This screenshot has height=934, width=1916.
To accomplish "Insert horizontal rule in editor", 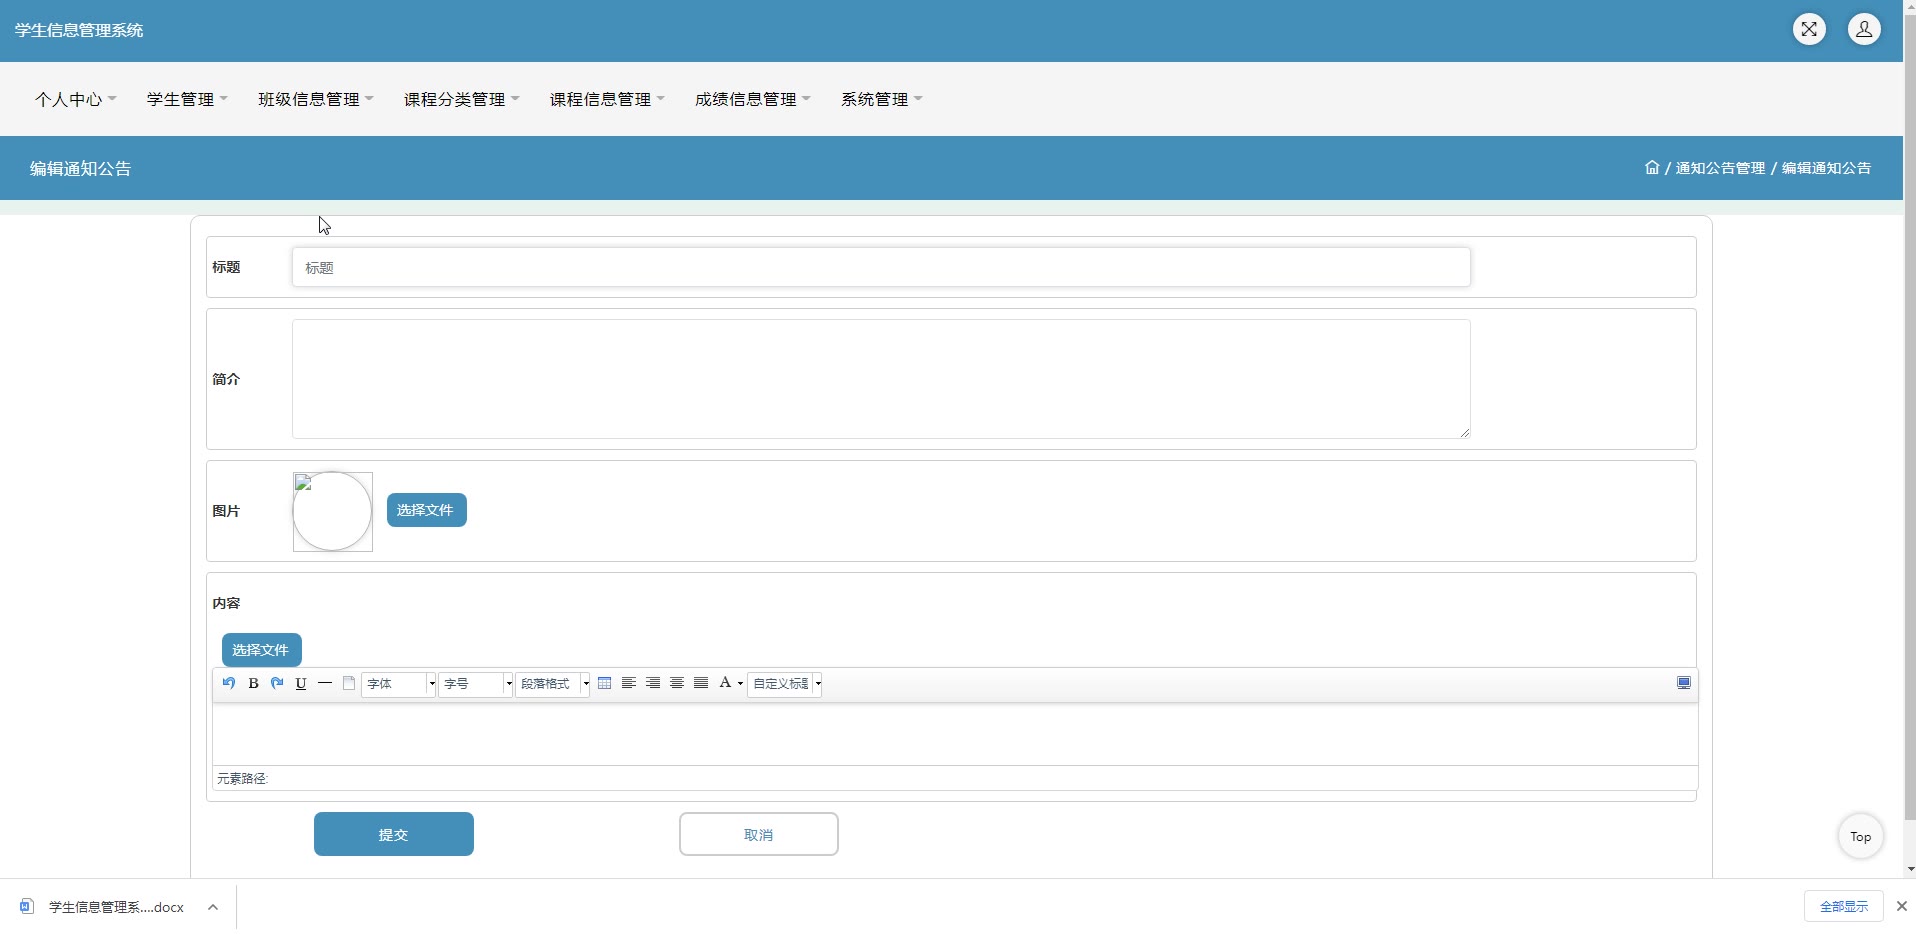I will point(325,683).
